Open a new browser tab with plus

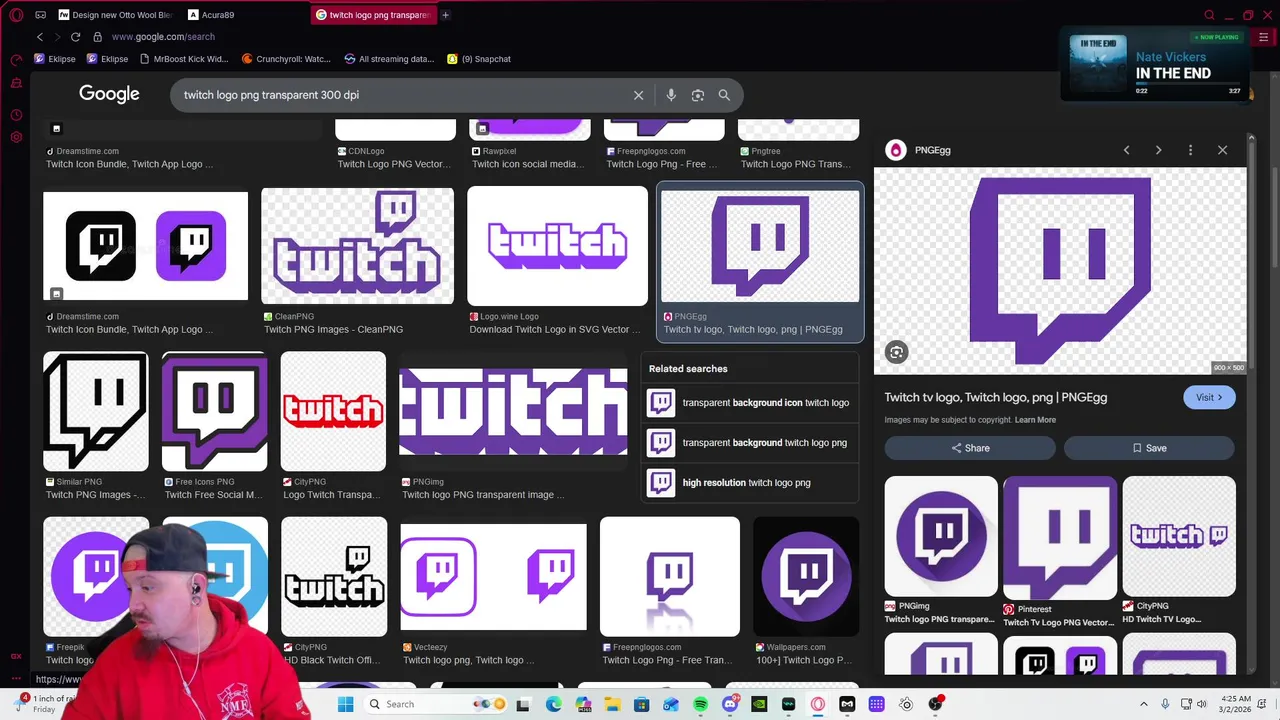(x=445, y=15)
